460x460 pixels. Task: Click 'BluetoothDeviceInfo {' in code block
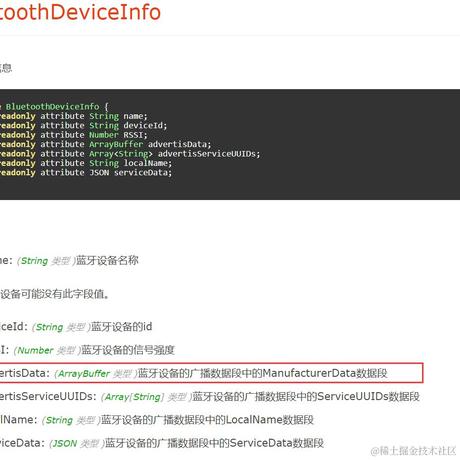pos(57,107)
